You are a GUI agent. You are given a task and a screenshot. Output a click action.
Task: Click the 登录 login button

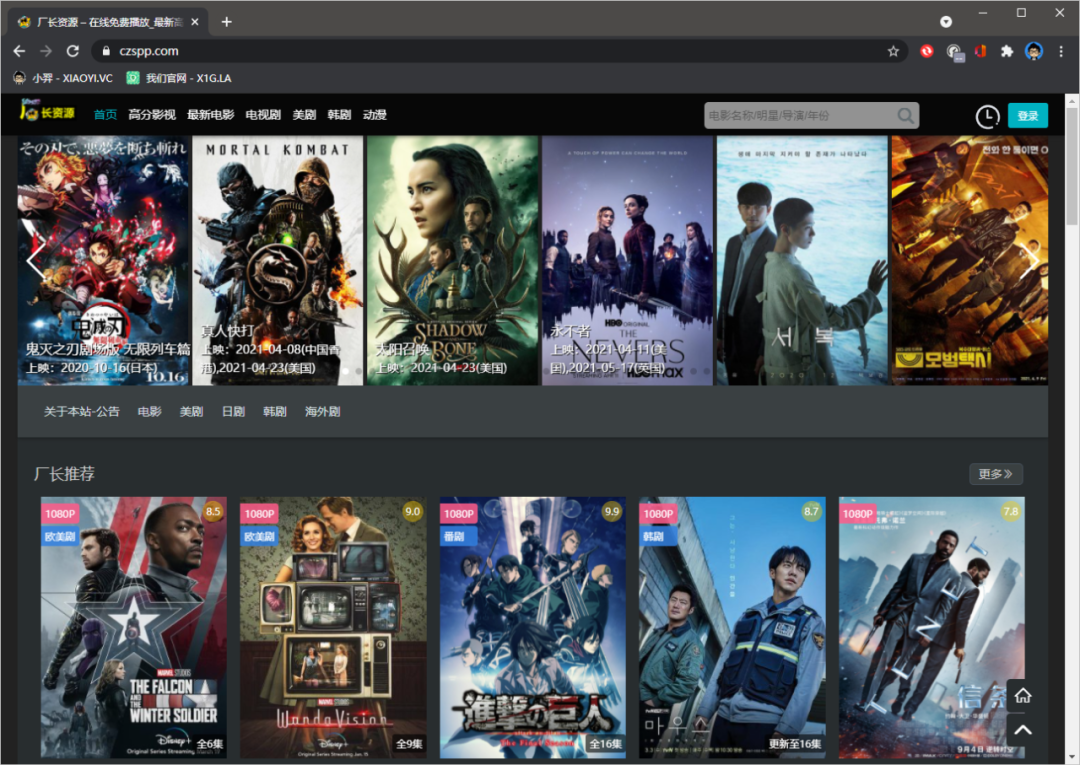point(1027,116)
